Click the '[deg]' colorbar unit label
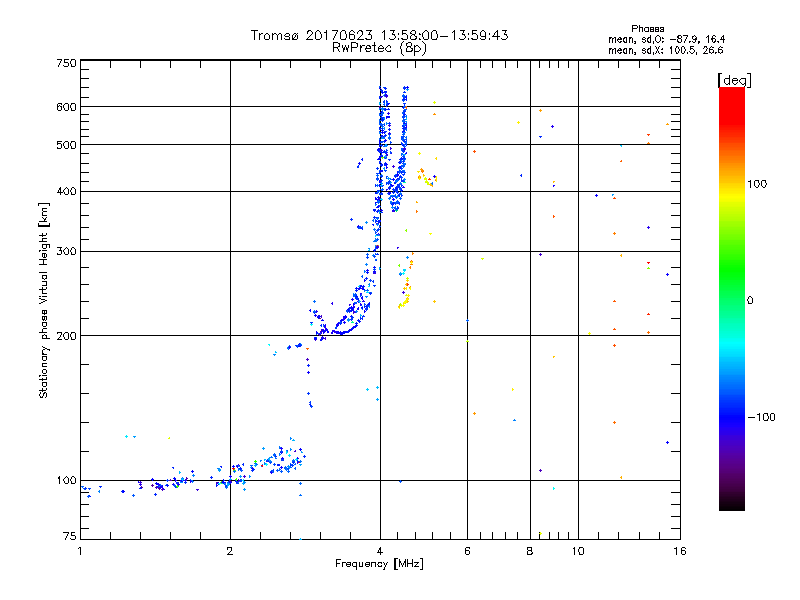The height and width of the screenshot is (600, 800). pyautogui.click(x=734, y=80)
